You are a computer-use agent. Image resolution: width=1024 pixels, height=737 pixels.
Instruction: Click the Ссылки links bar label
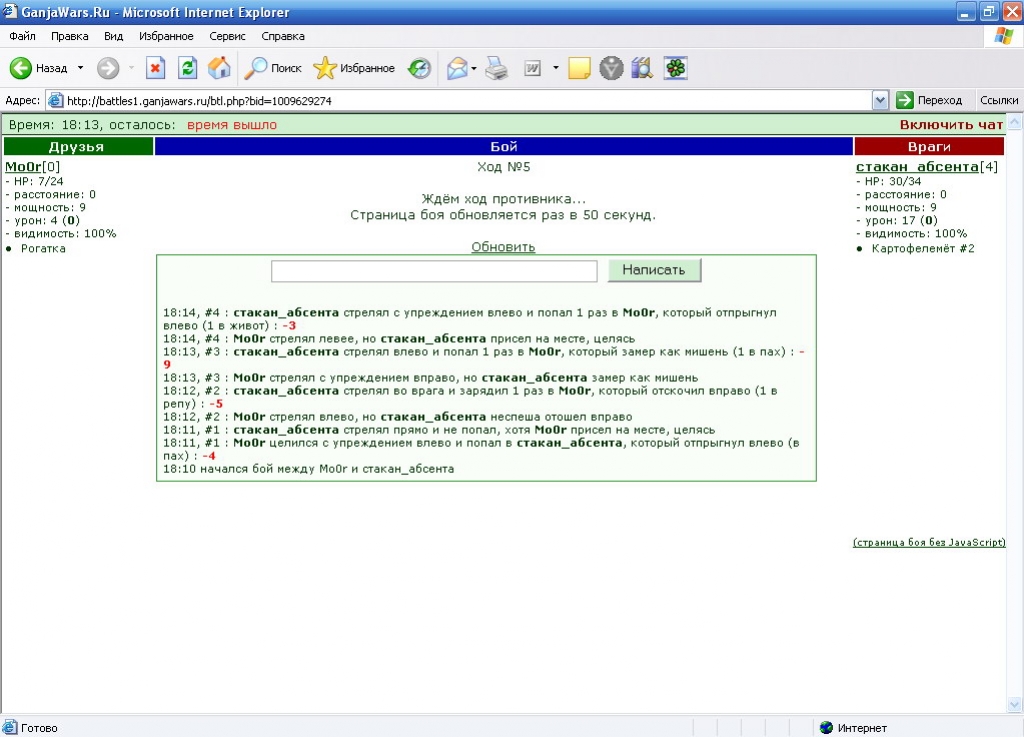(x=999, y=100)
